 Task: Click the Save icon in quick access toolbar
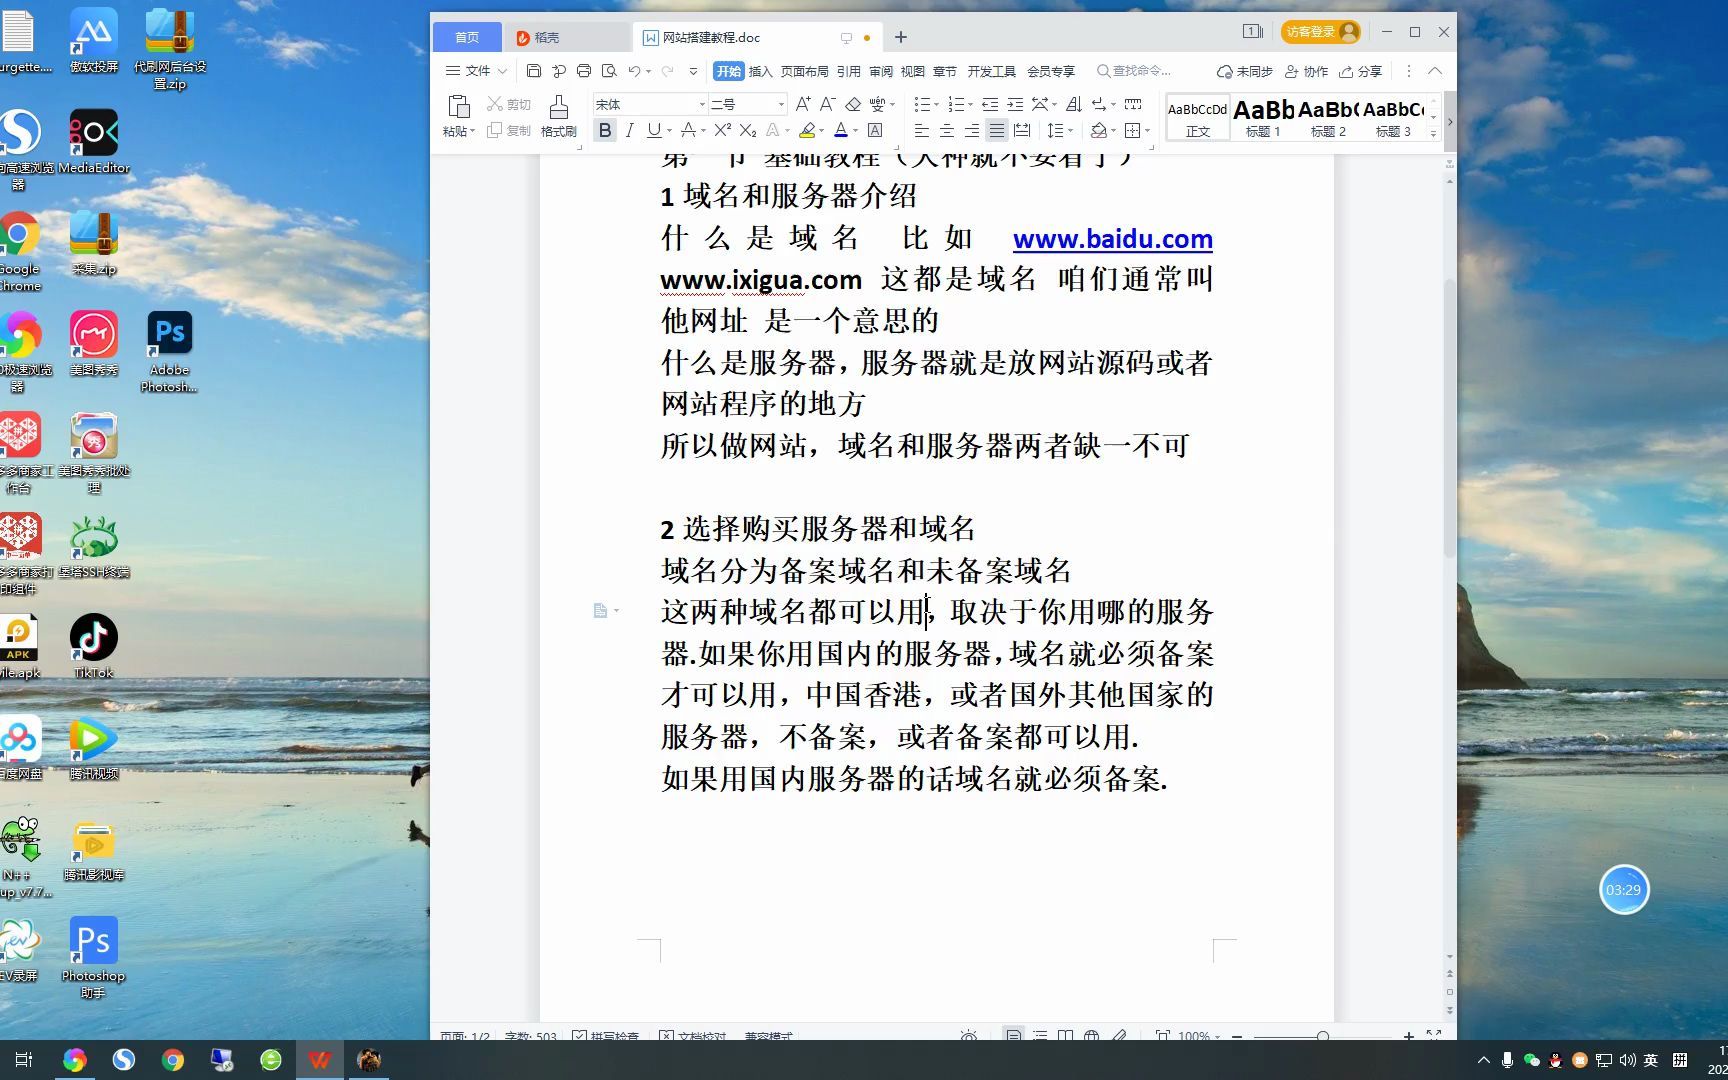534,71
